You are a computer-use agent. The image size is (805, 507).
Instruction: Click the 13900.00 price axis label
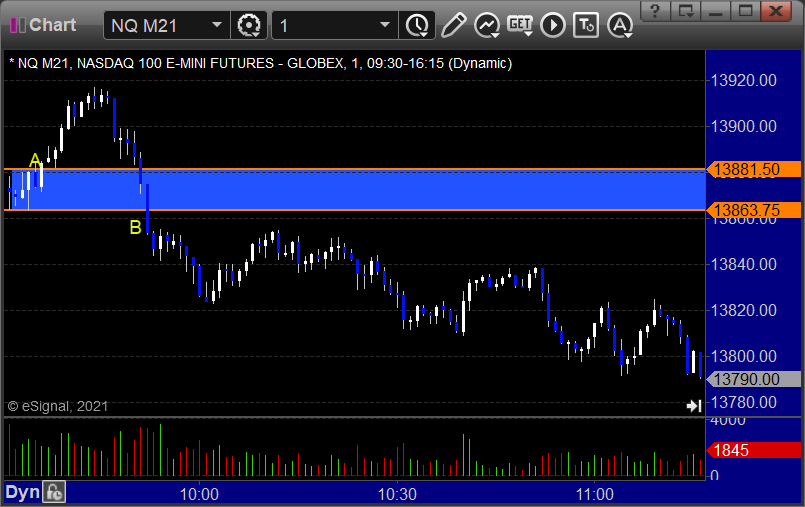pos(743,126)
